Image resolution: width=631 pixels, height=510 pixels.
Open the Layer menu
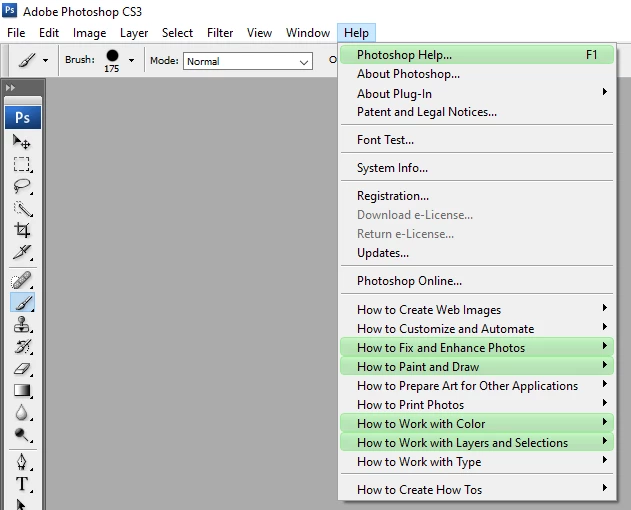pyautogui.click(x=134, y=33)
